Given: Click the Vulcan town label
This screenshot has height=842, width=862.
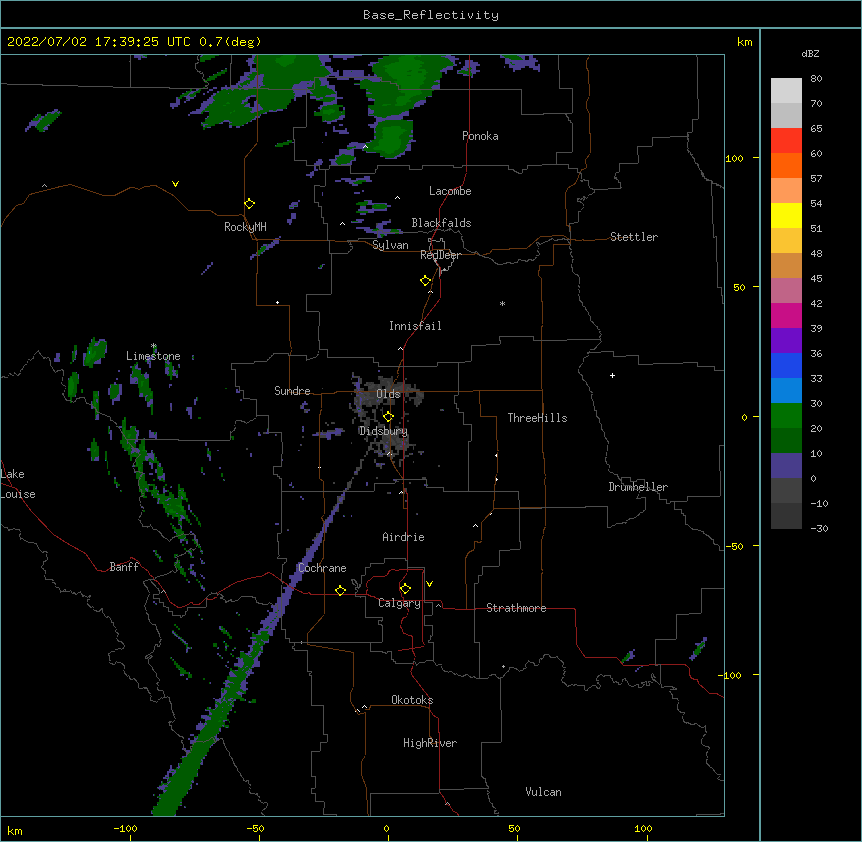Looking at the screenshot, I should point(543,792).
